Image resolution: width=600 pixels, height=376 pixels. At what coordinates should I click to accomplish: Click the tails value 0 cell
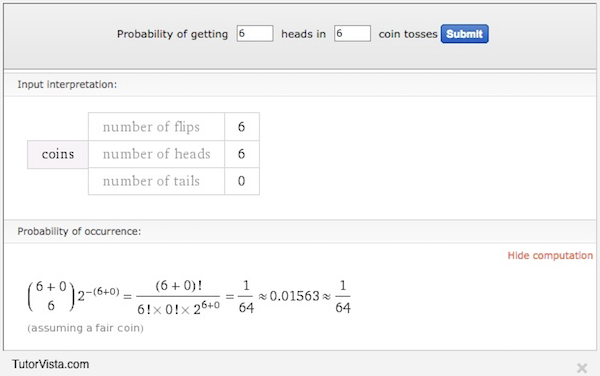(x=242, y=181)
